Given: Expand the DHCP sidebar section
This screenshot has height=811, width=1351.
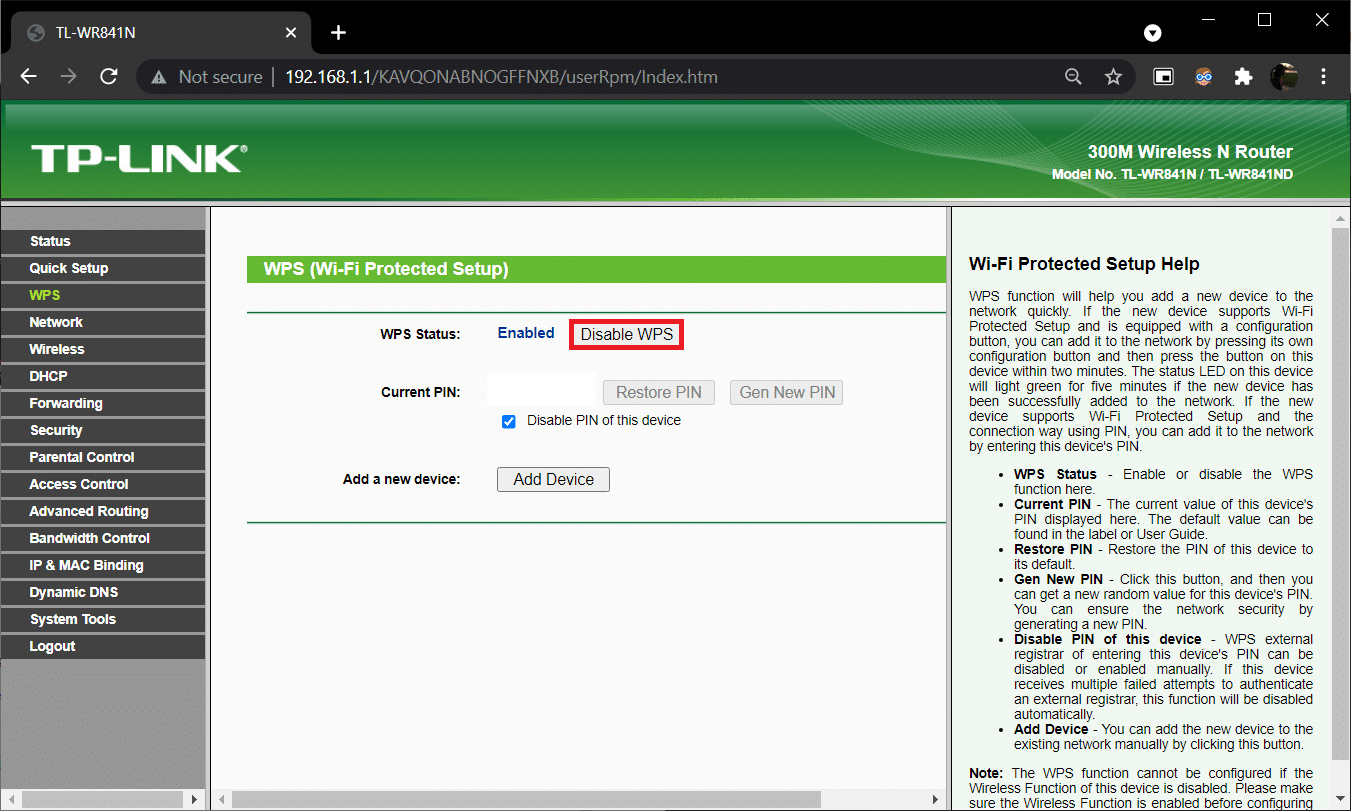Looking at the screenshot, I should pos(49,376).
